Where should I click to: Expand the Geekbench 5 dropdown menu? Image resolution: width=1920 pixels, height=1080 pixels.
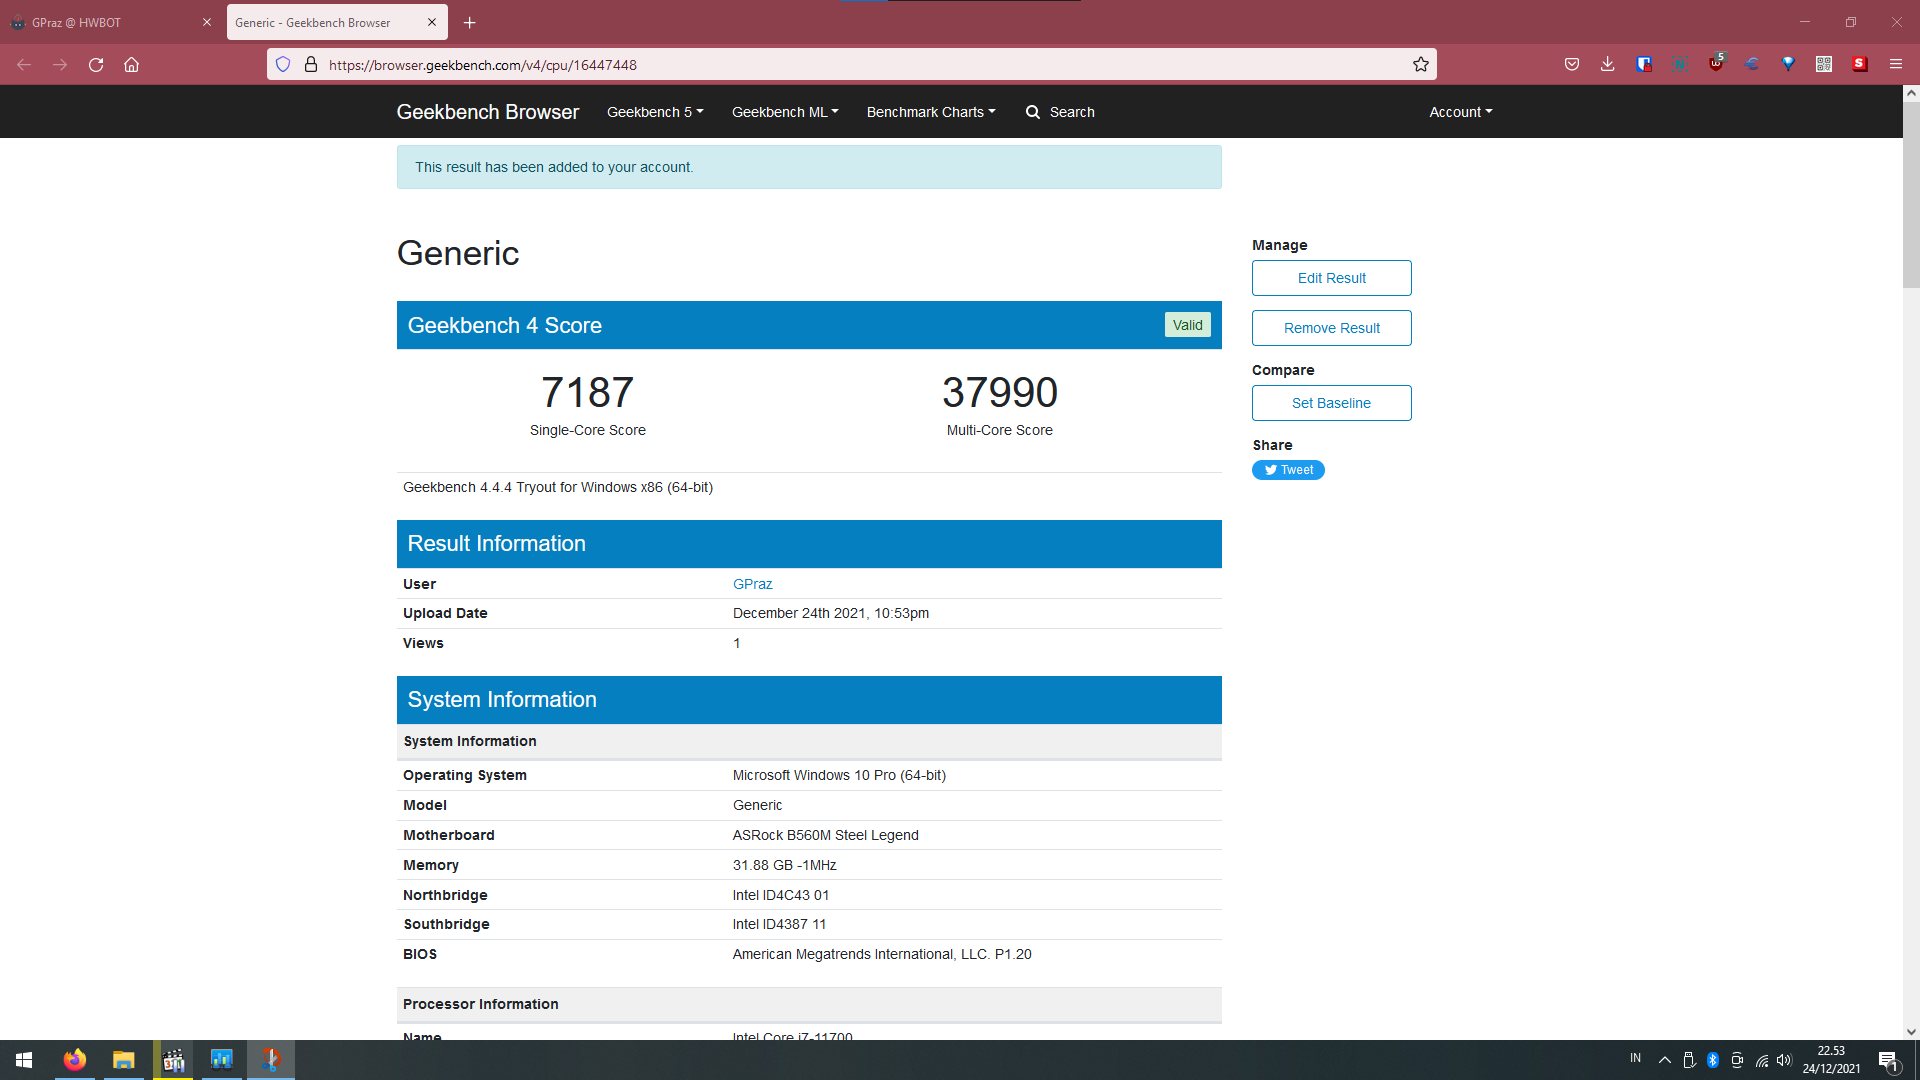pyautogui.click(x=655, y=112)
